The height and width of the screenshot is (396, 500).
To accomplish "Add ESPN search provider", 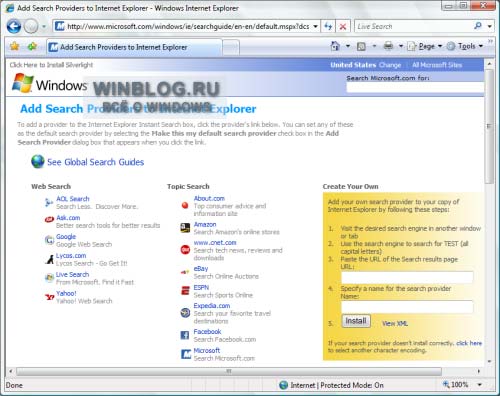I will (x=201, y=288).
